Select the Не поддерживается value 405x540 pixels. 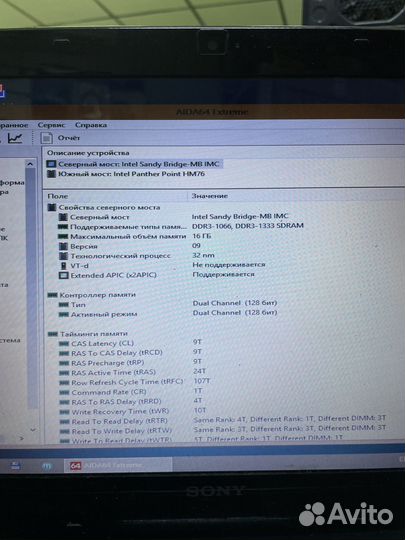click(229, 264)
